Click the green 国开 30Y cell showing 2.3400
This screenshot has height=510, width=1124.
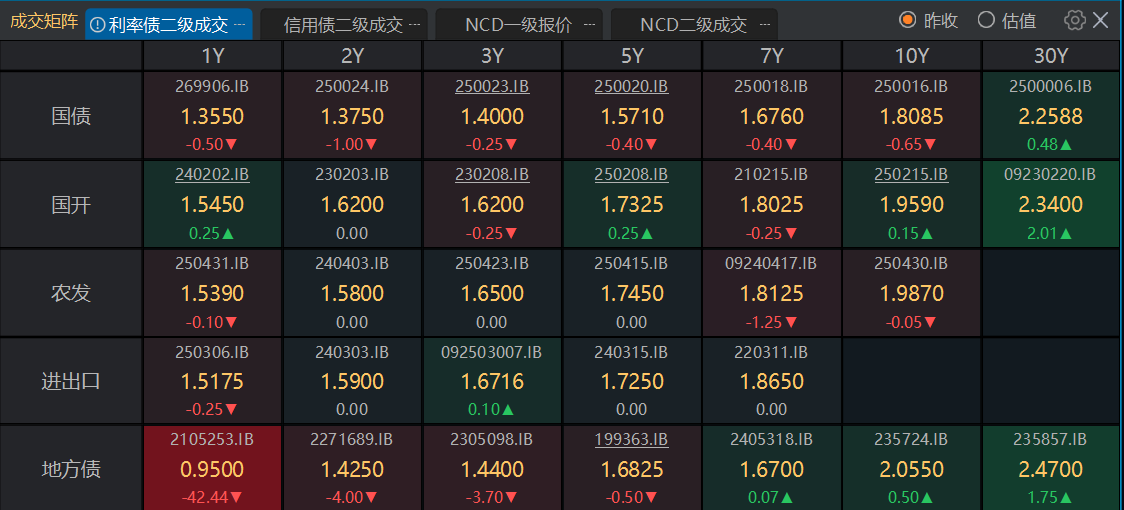coord(1050,205)
